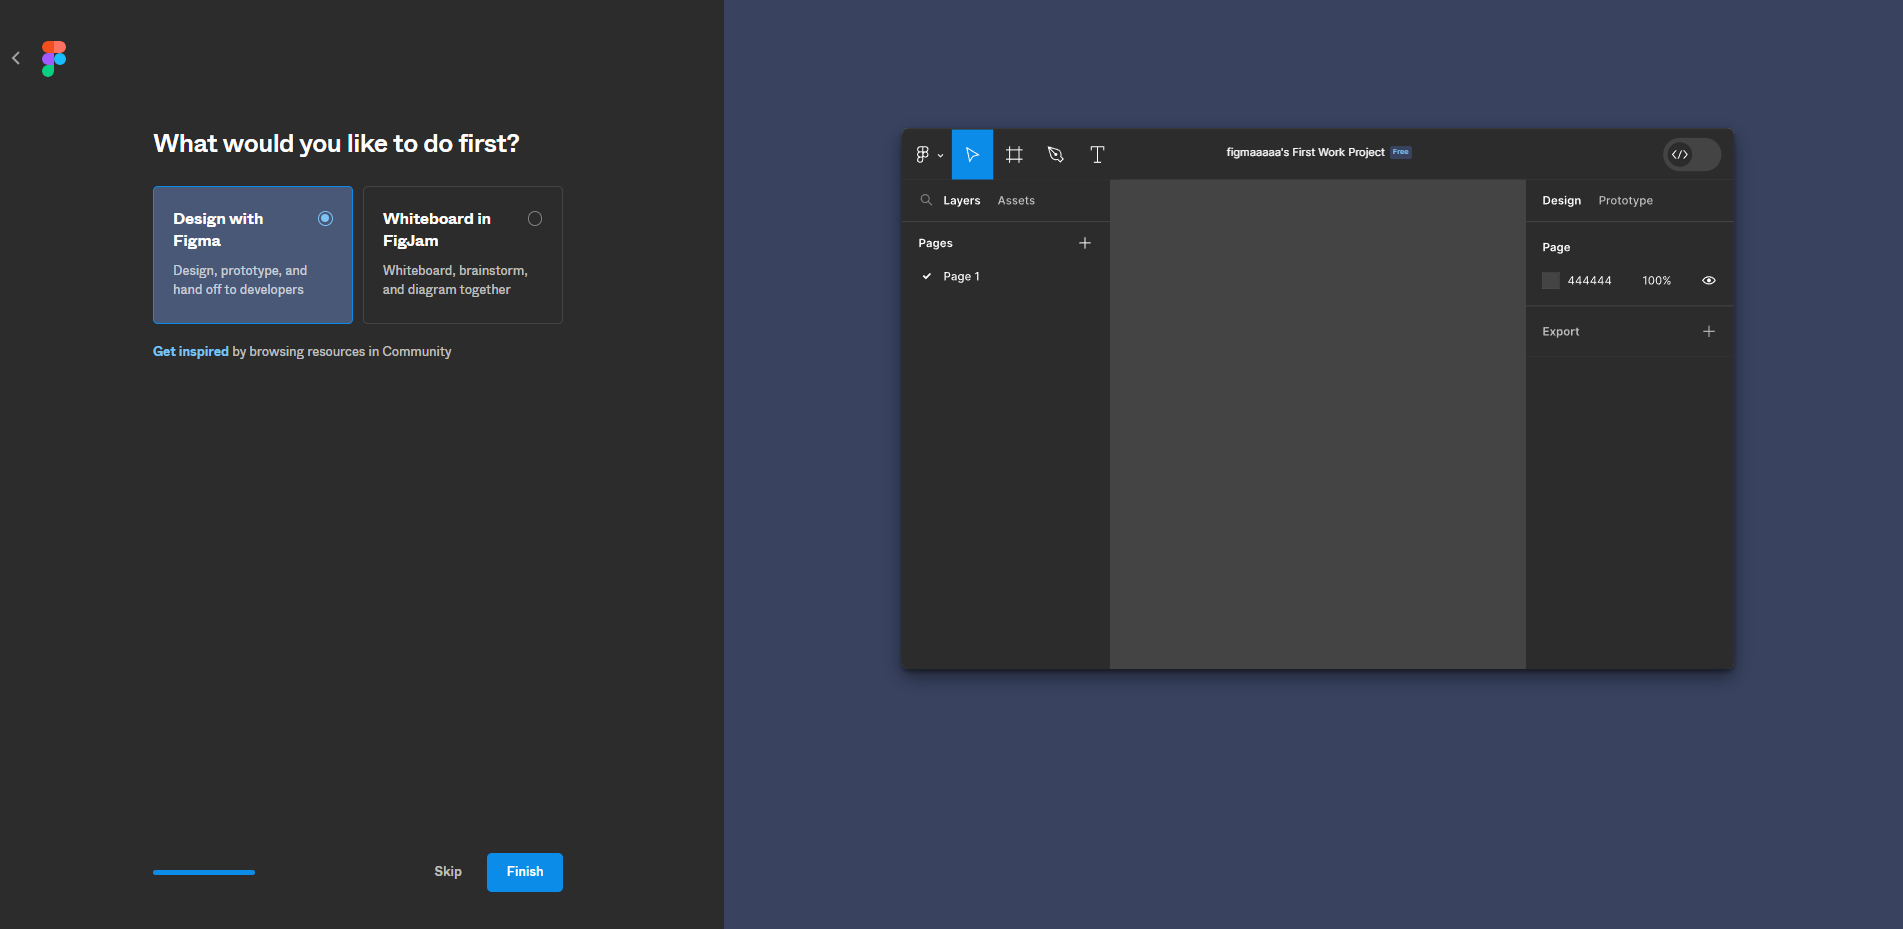The height and width of the screenshot is (929, 1903).
Task: Open the Get inspired link
Action: point(191,352)
